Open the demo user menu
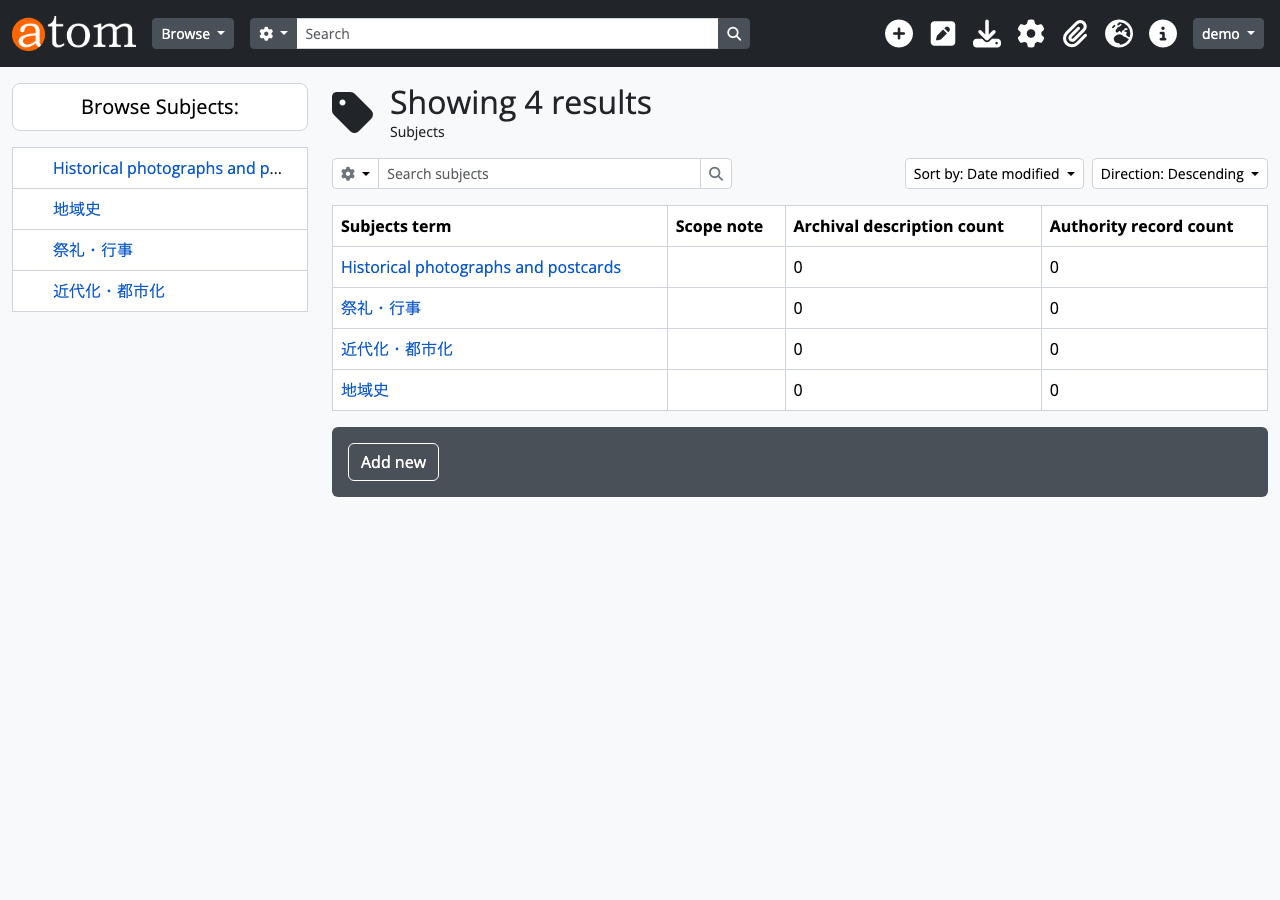 1228,33
